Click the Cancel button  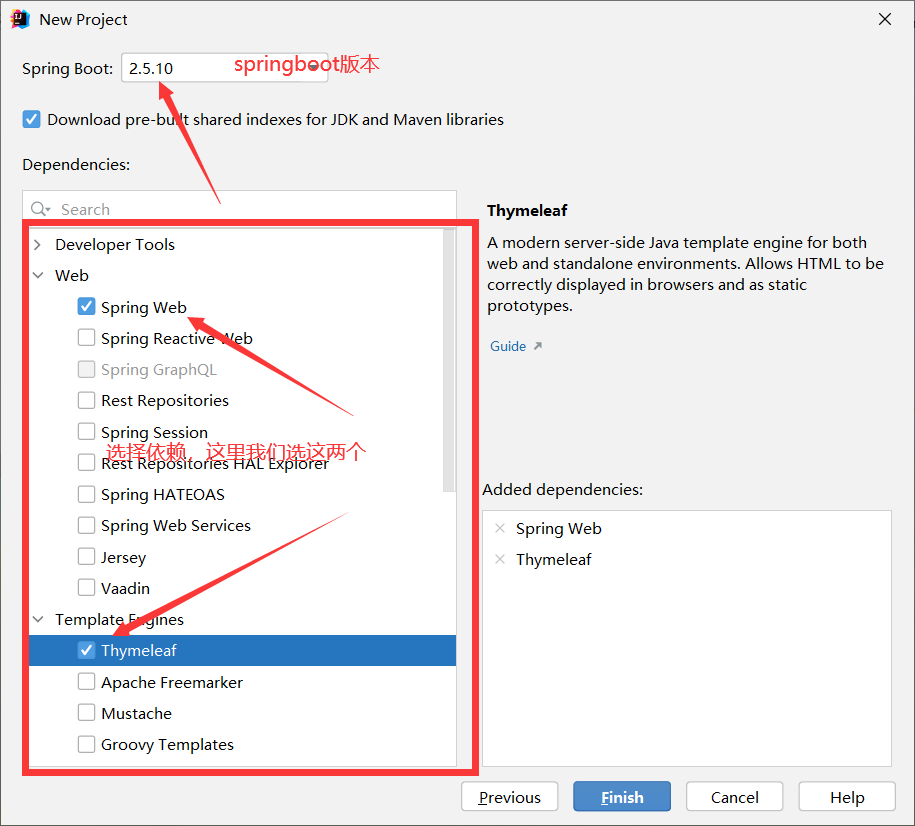[735, 797]
